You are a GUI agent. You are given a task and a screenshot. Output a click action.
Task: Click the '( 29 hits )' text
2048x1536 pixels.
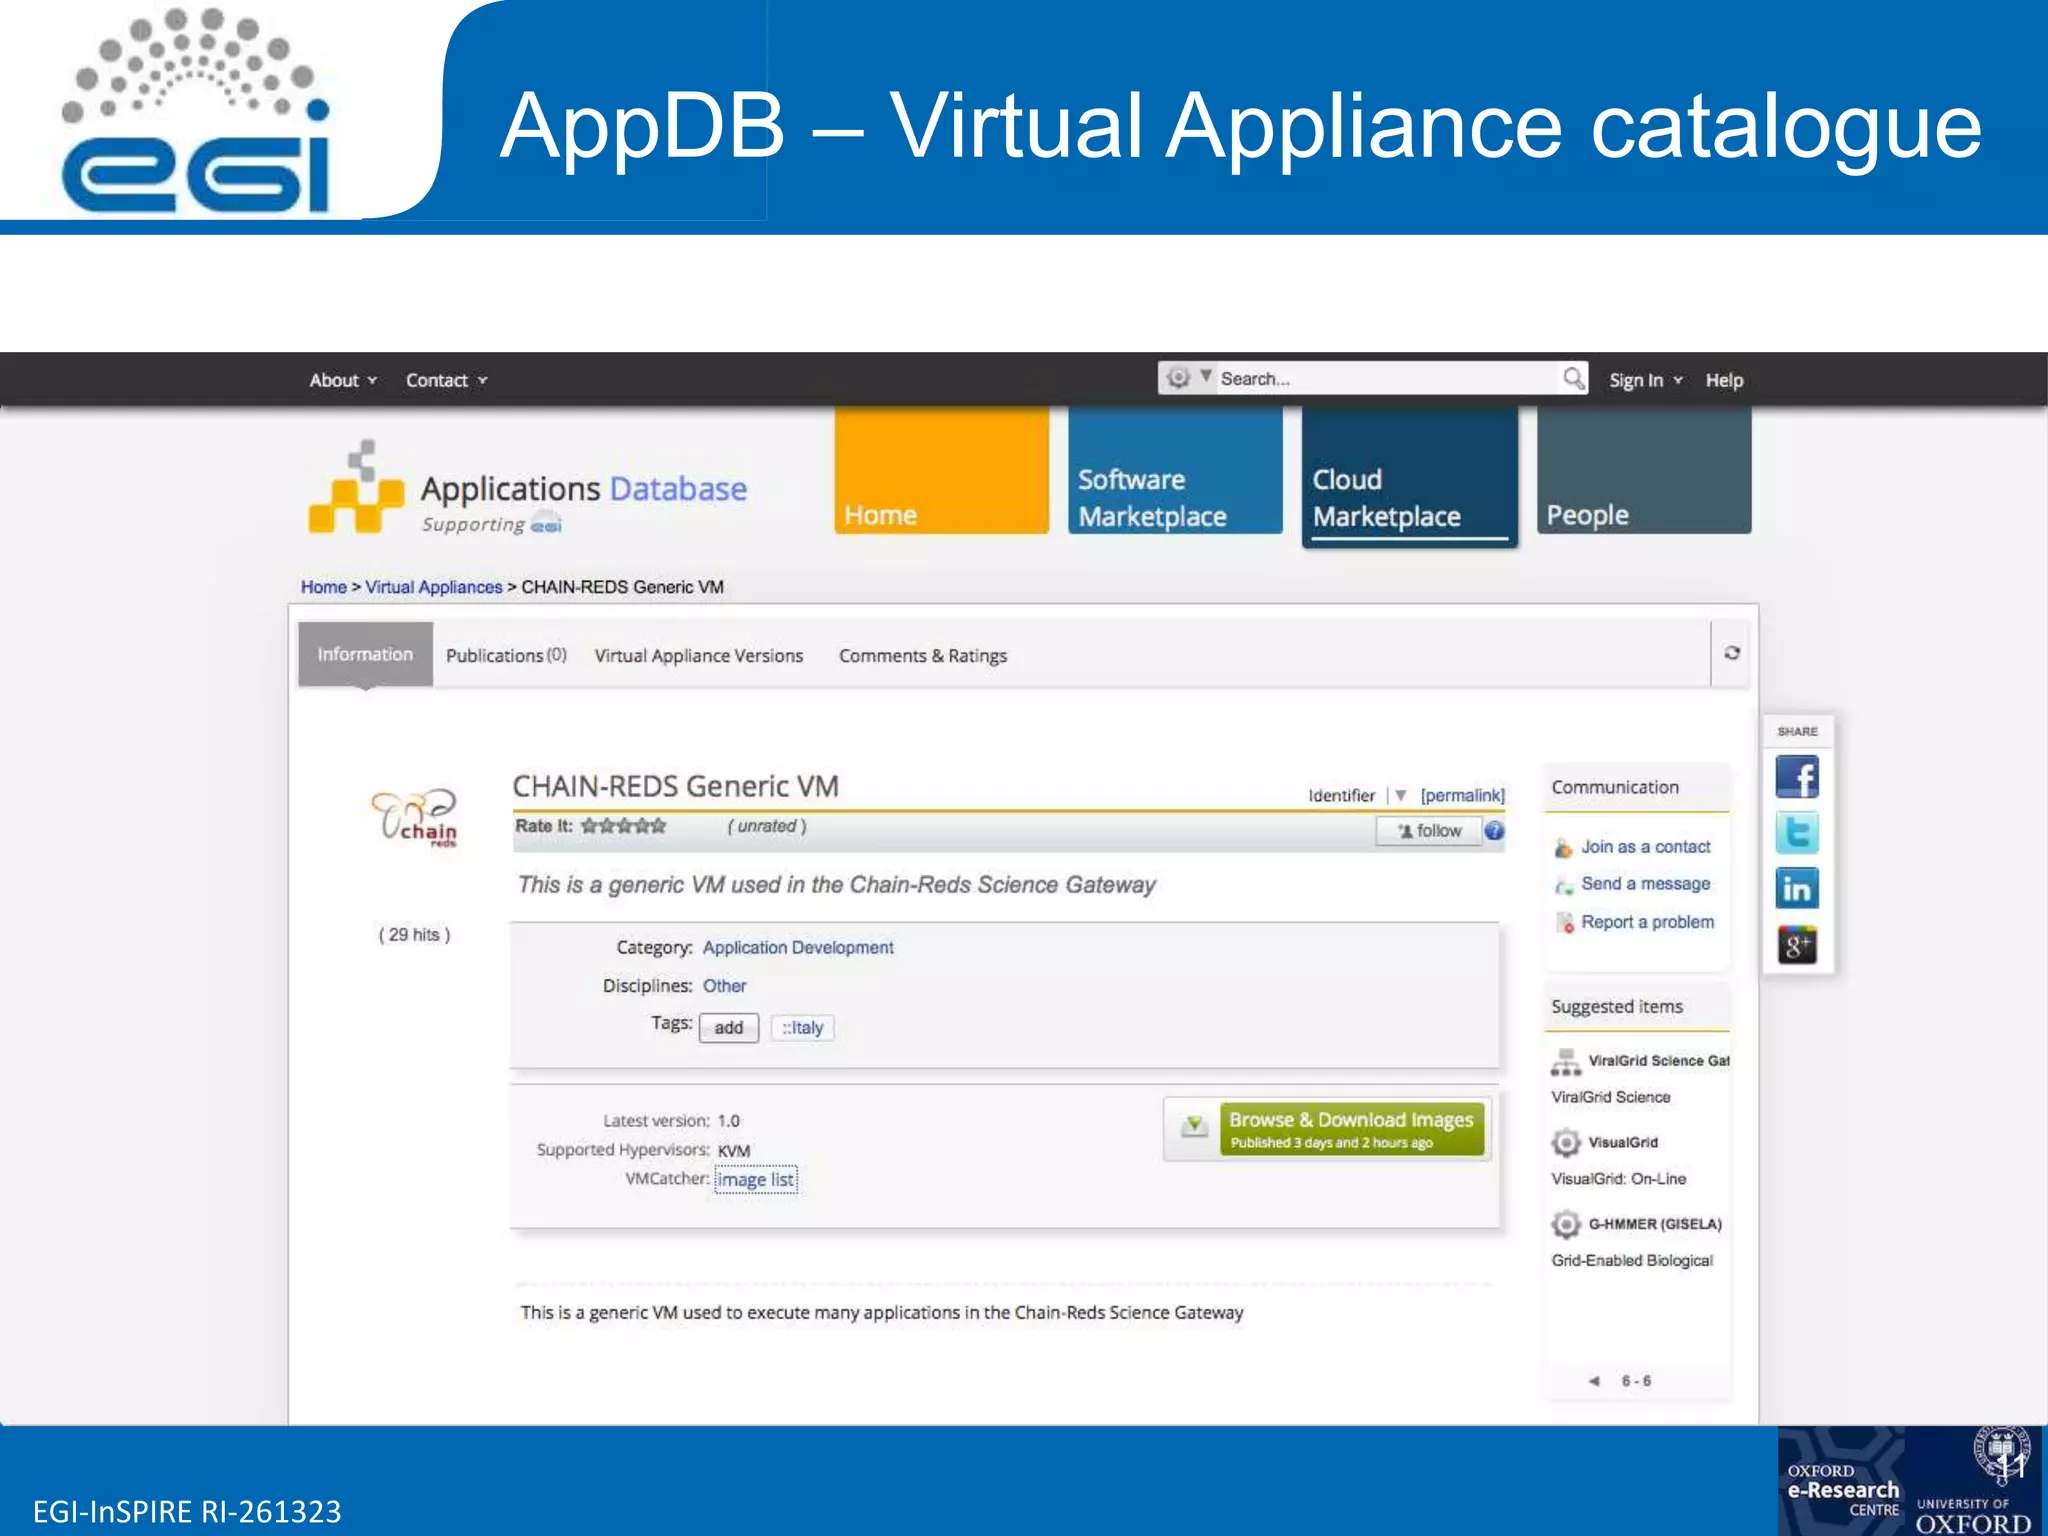pyautogui.click(x=414, y=935)
